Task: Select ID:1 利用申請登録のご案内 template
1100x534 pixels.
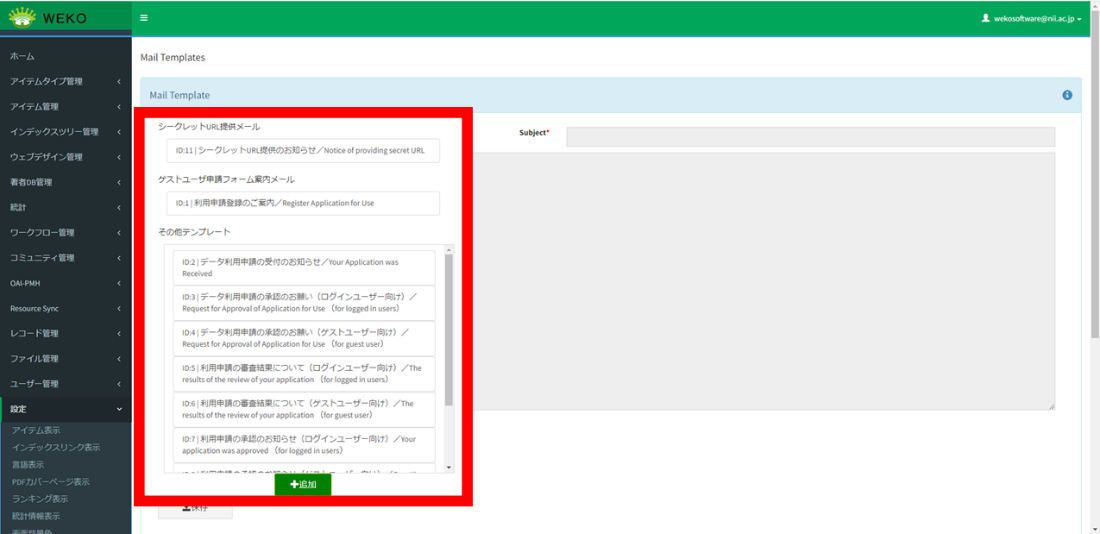Action: pyautogui.click(x=303, y=203)
